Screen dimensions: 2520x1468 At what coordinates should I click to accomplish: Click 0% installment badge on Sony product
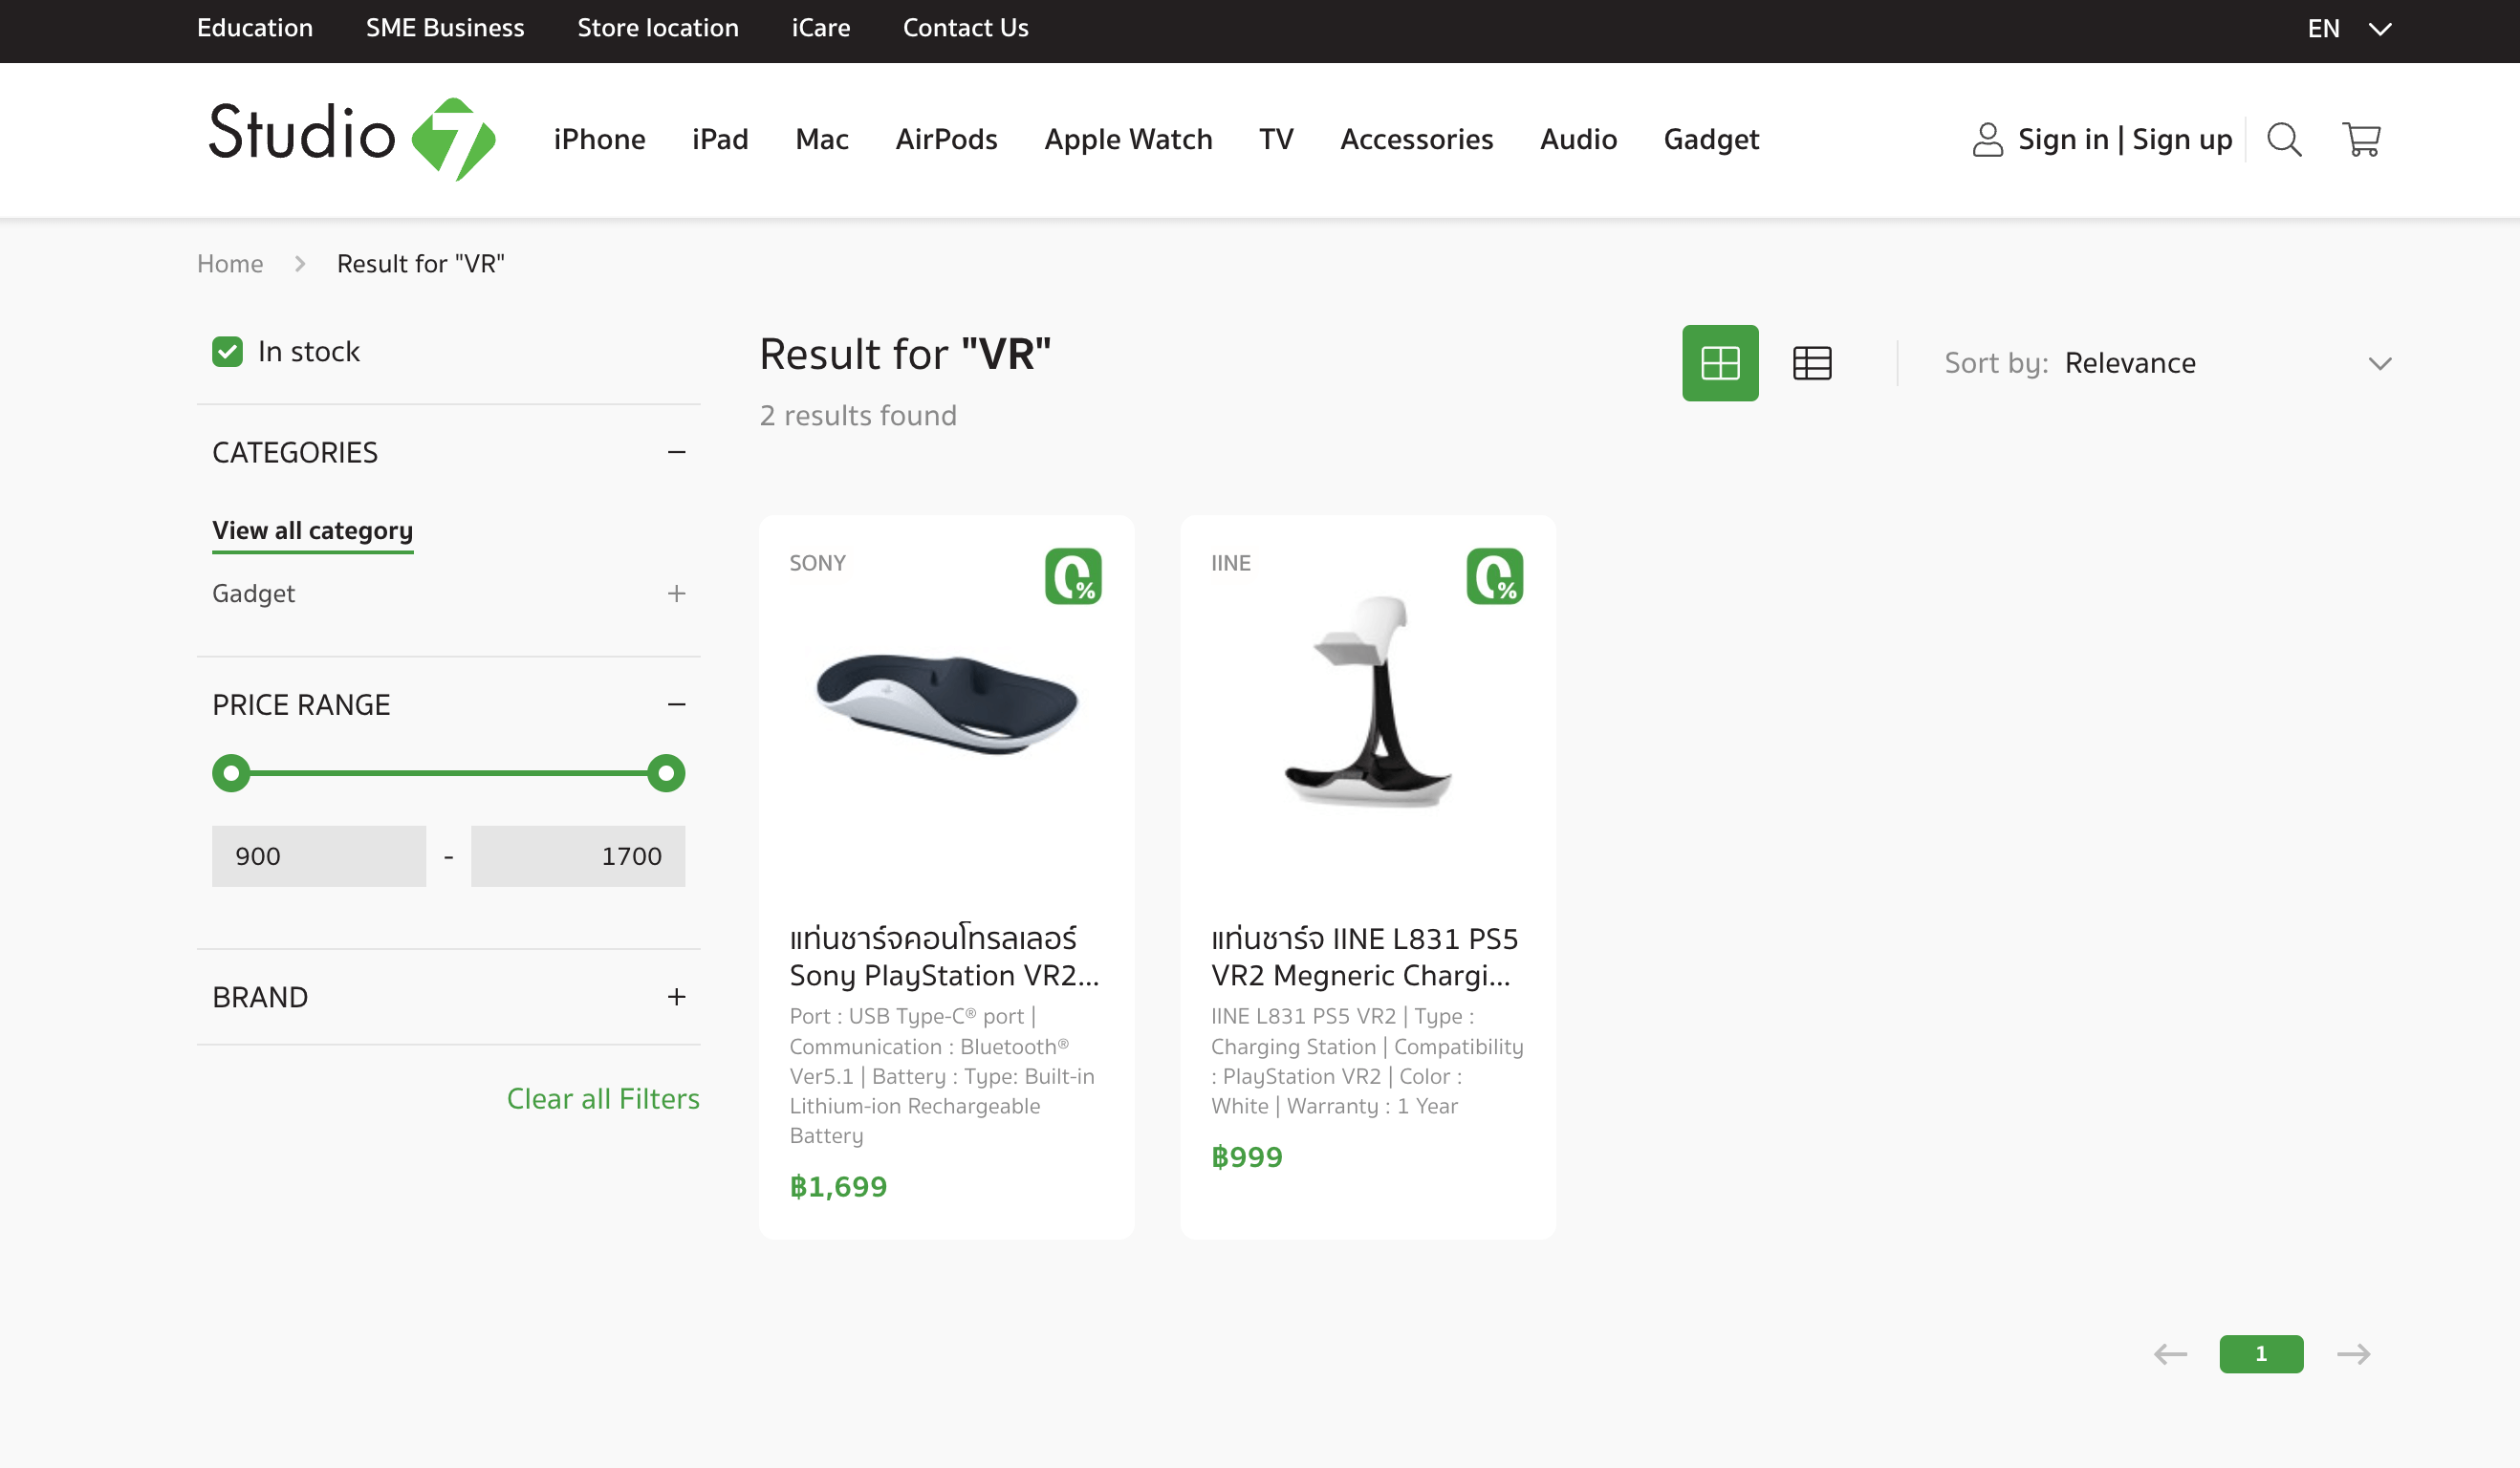tap(1073, 576)
